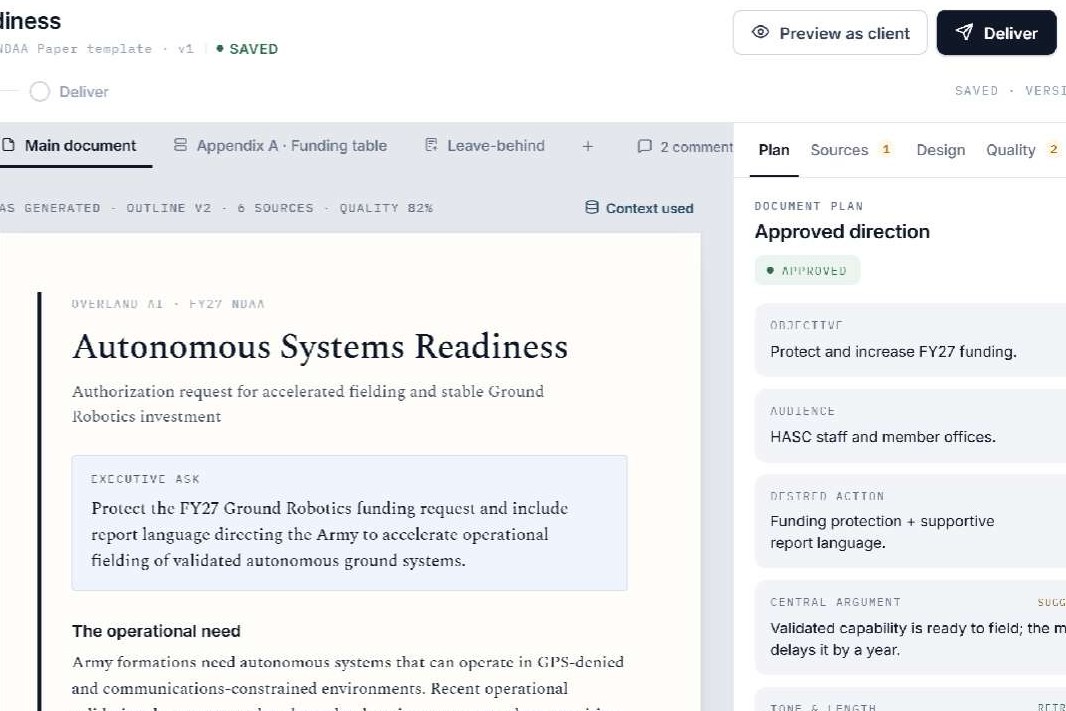This screenshot has width=1066, height=711.
Task: Switch to Appendix A · Funding table tab
Action: click(x=280, y=145)
